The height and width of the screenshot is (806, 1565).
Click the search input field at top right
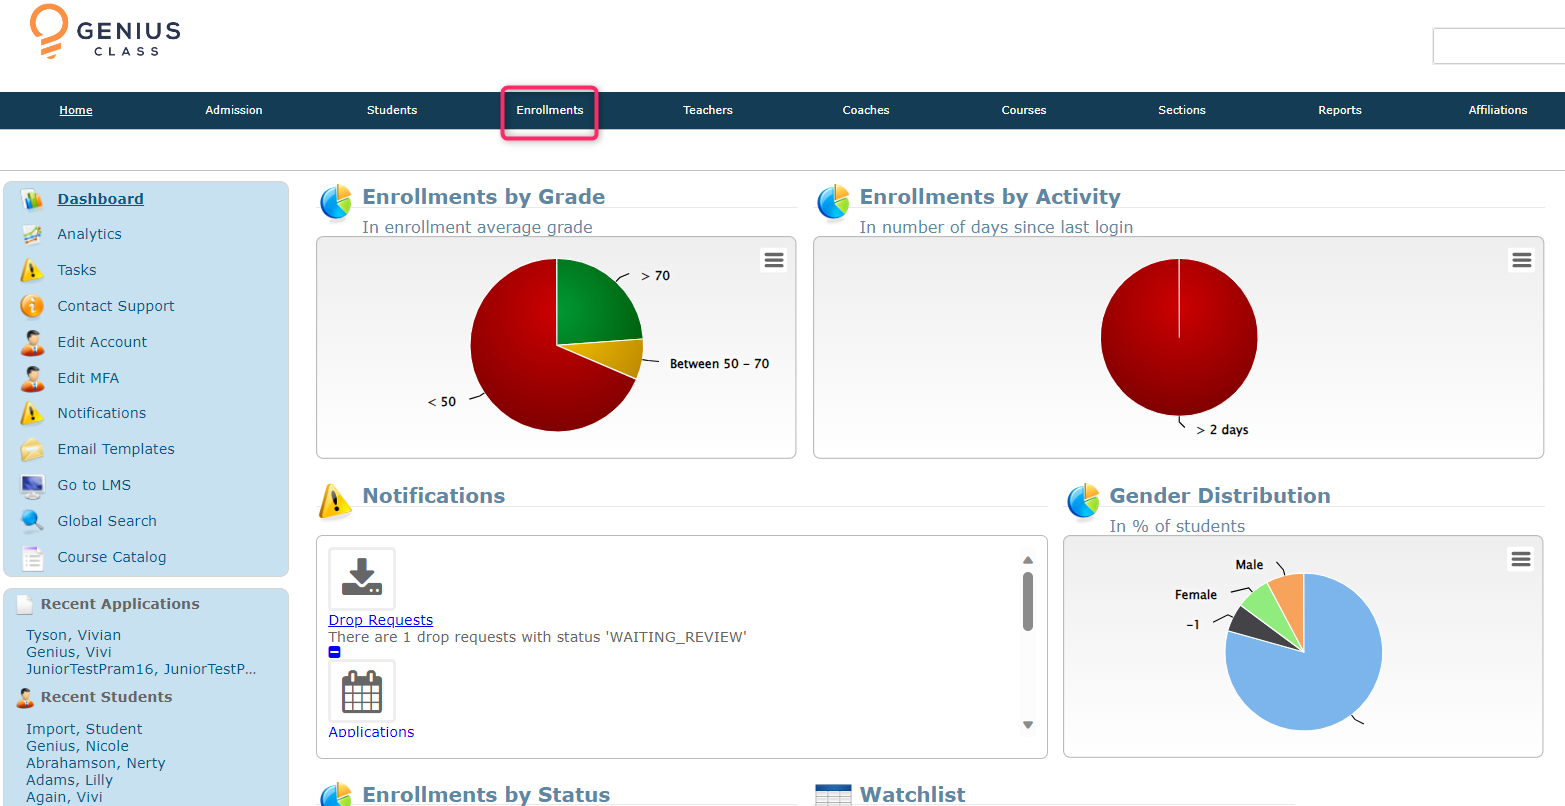(x=1498, y=46)
